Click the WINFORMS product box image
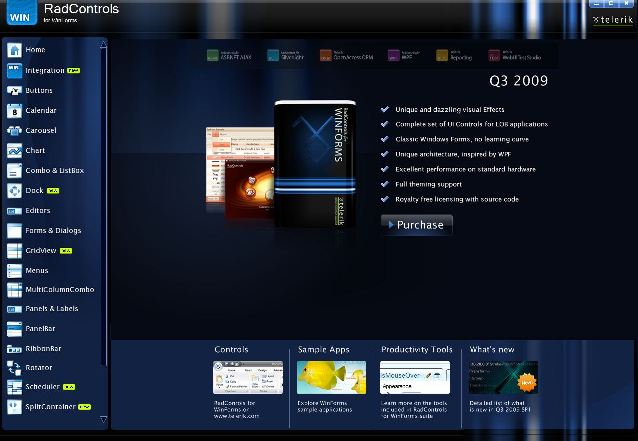The height and width of the screenshot is (441, 638). pos(315,164)
